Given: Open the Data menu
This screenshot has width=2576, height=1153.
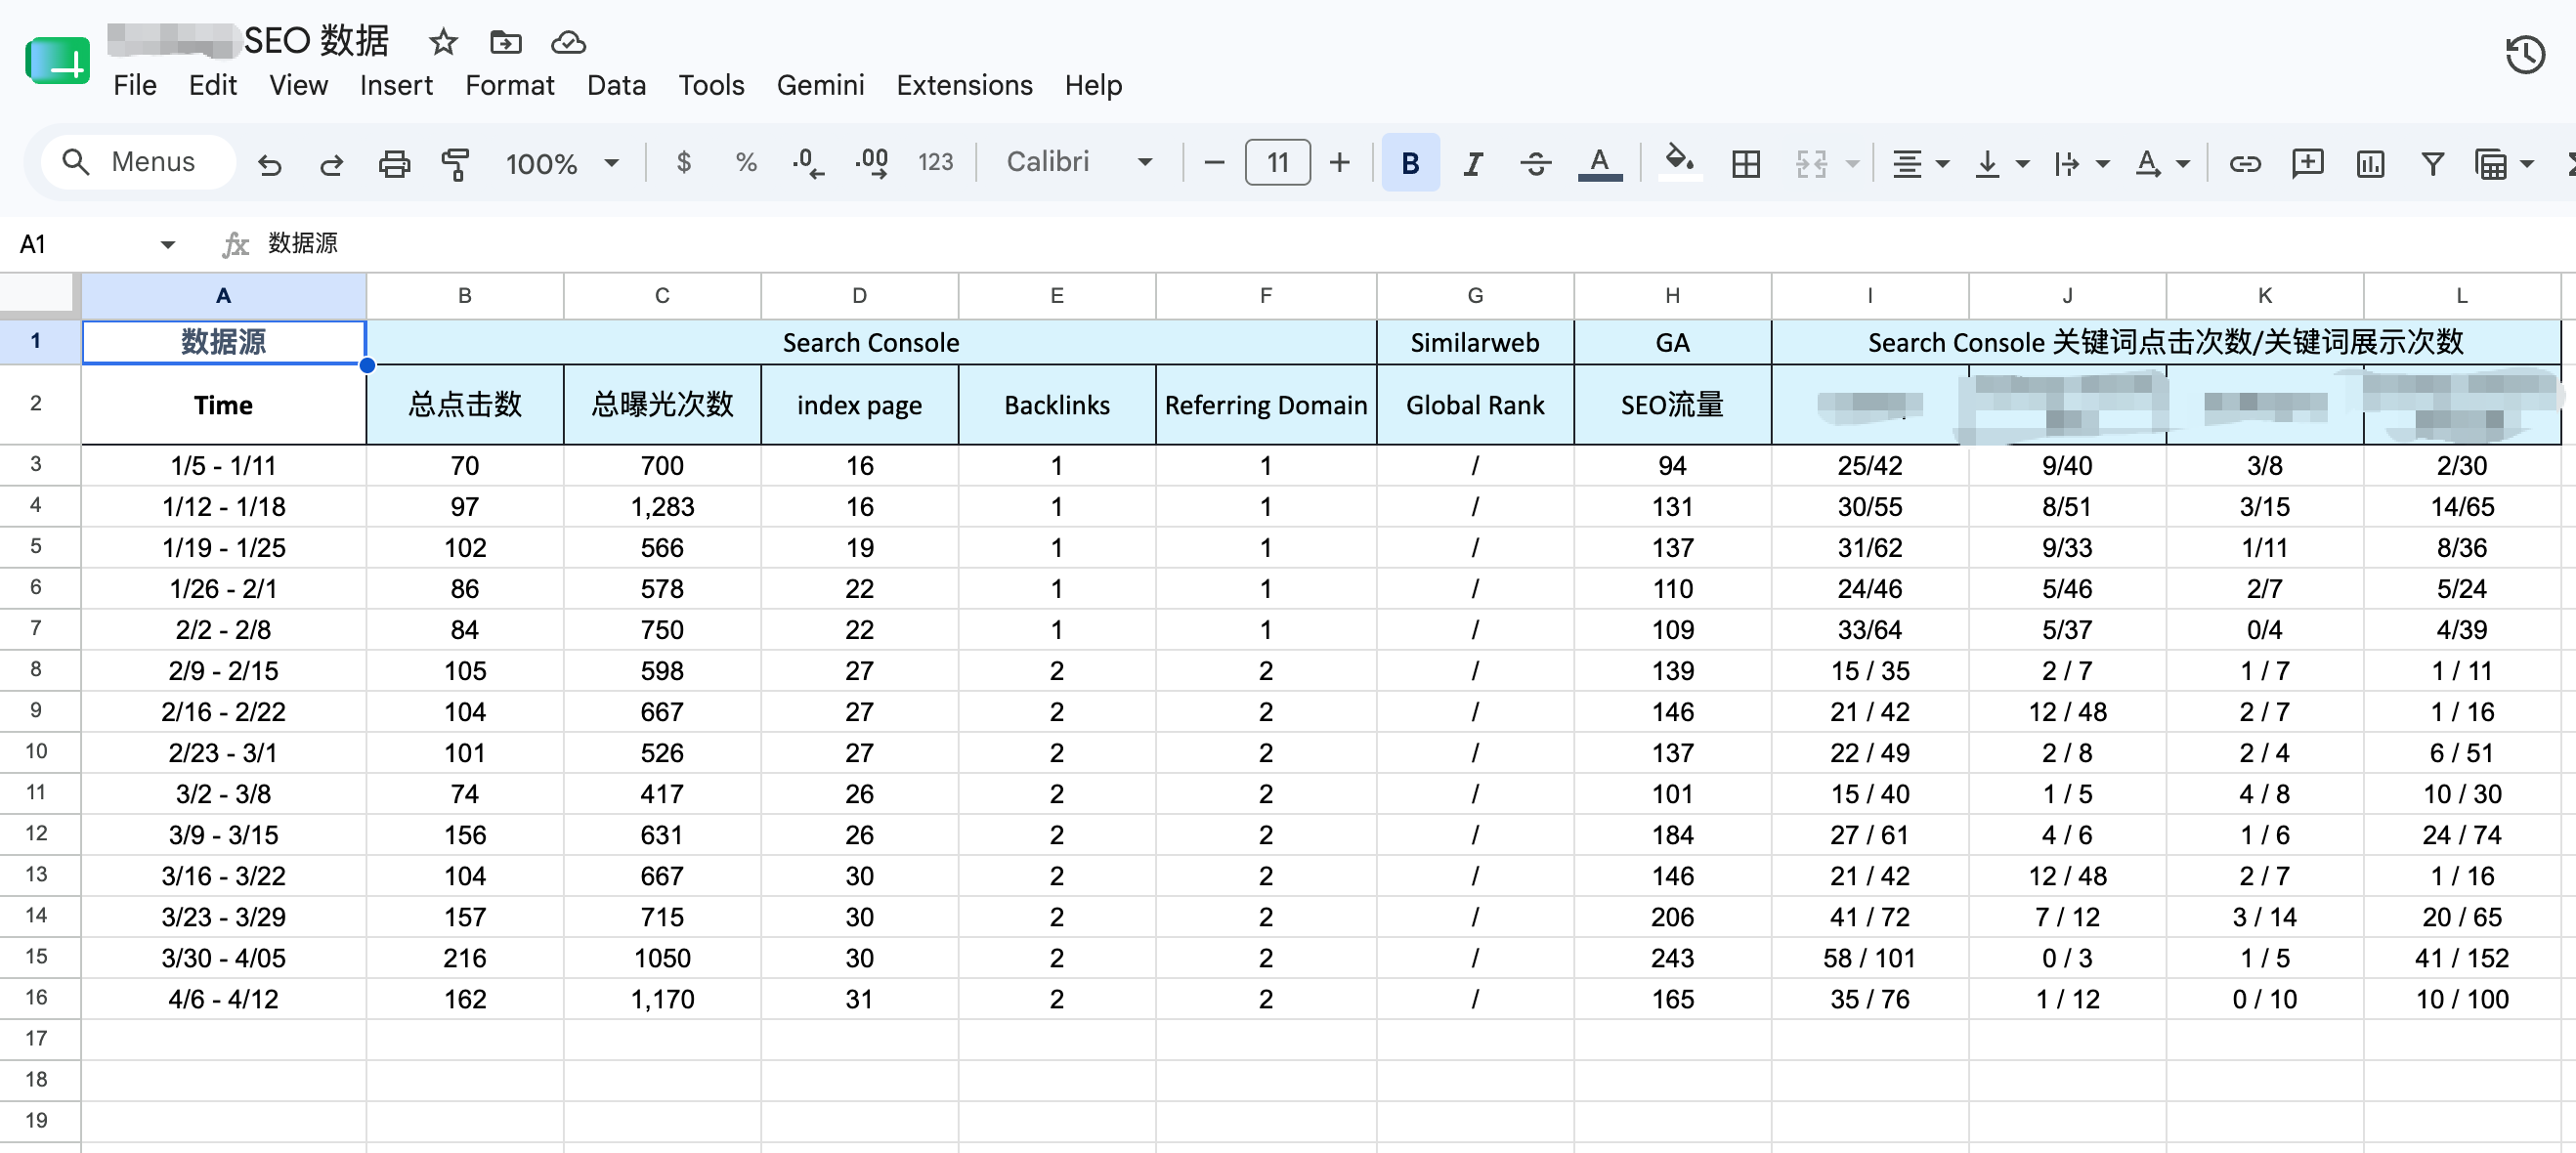Looking at the screenshot, I should click(x=616, y=85).
